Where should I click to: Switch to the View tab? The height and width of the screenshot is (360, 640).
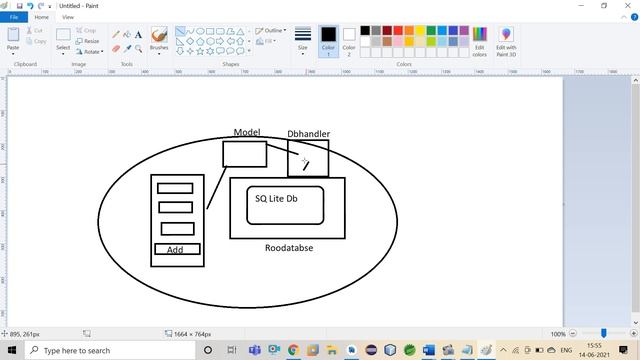click(68, 17)
